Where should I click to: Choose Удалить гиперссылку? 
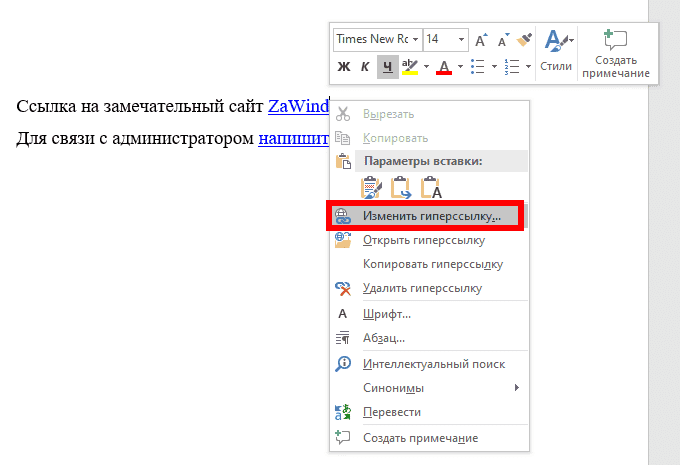click(x=422, y=288)
